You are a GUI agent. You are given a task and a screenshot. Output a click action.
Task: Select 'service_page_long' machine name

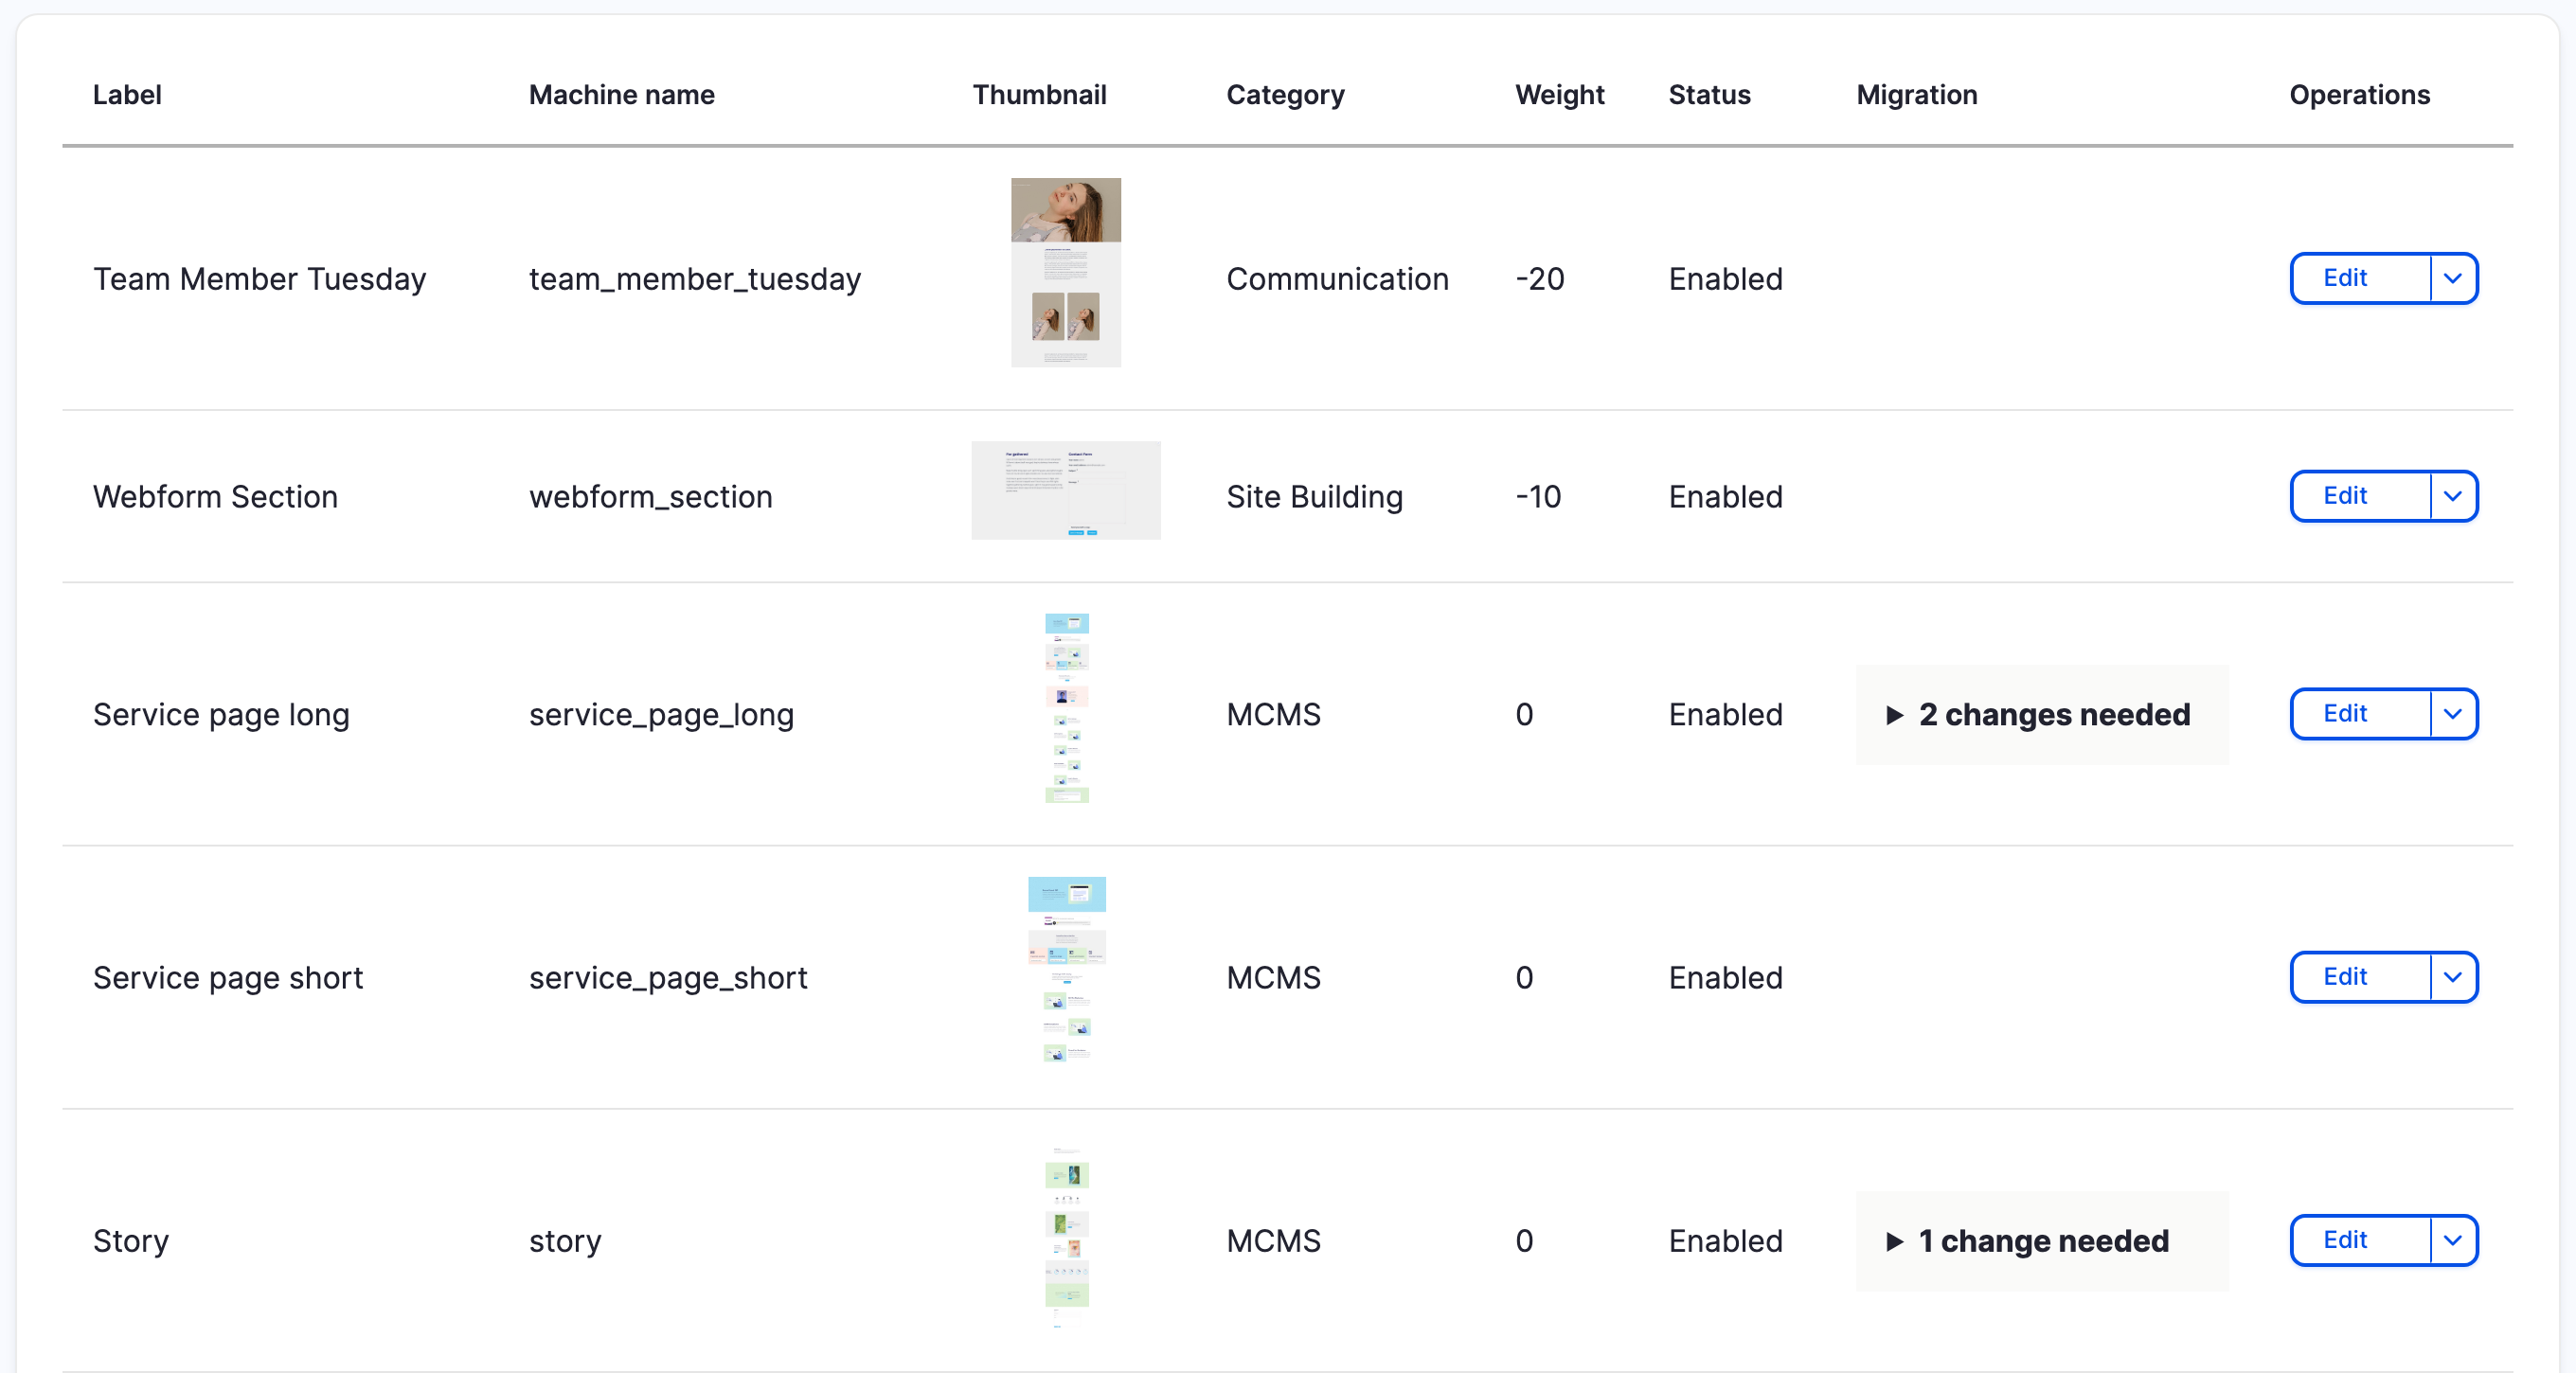coord(662,715)
